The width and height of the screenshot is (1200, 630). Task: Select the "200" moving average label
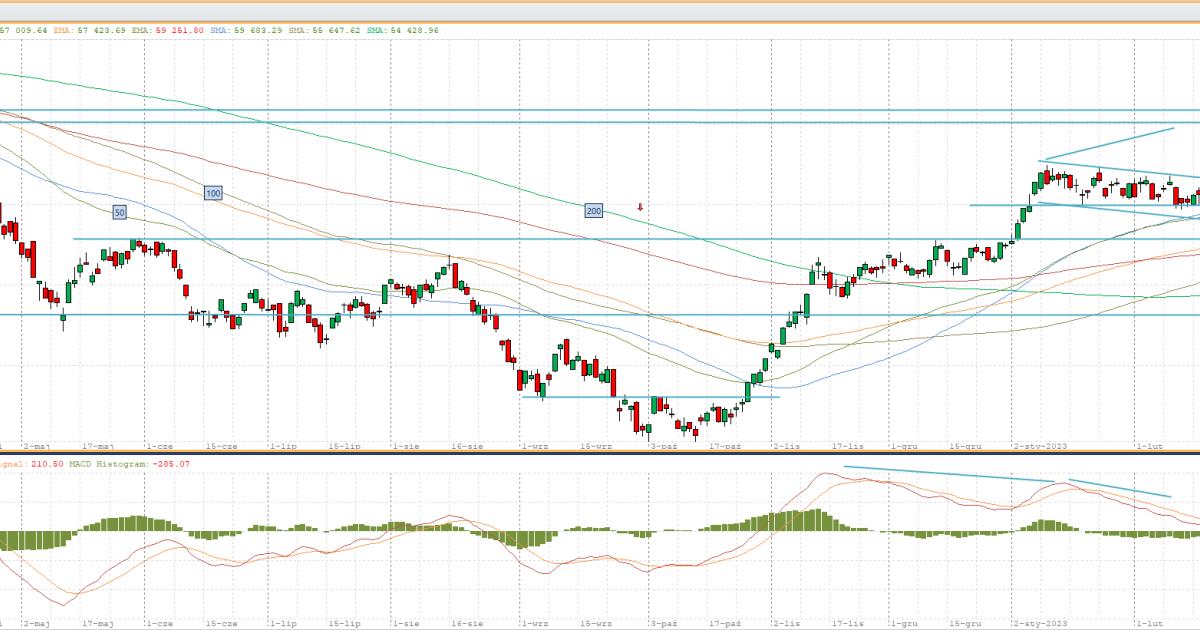(594, 211)
